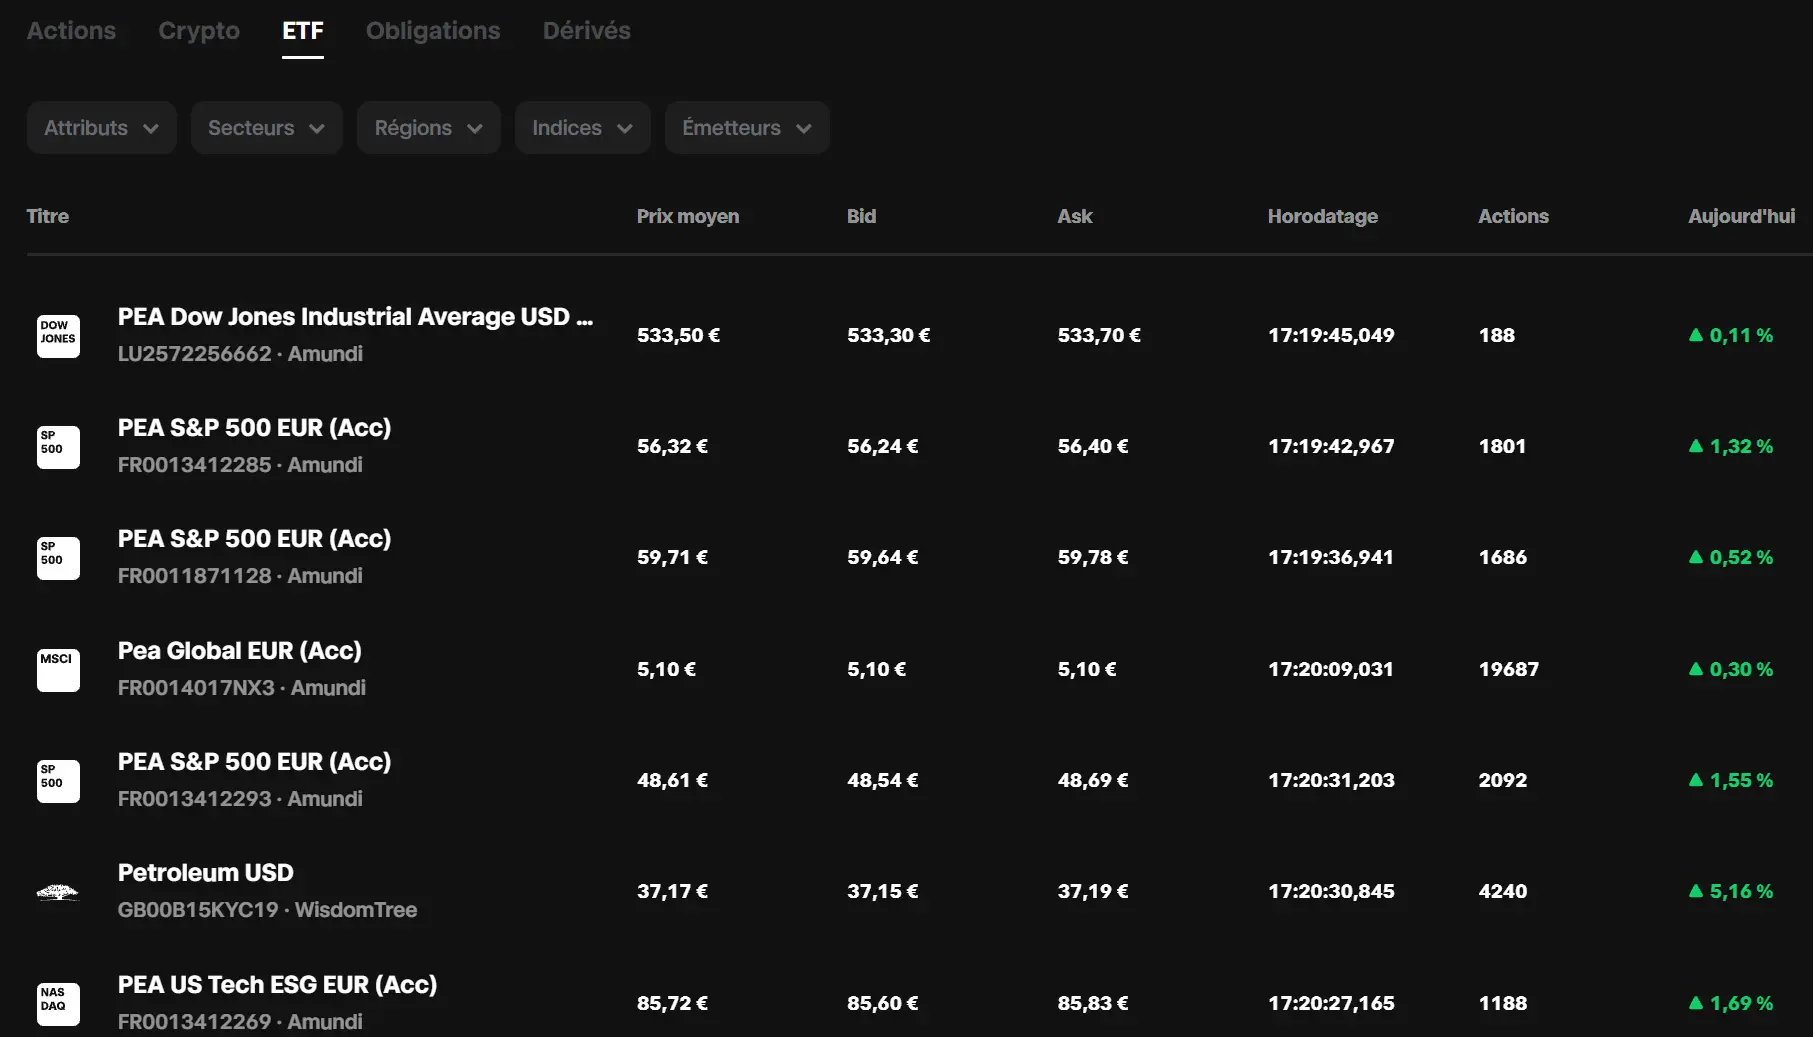1813x1037 pixels.
Task: Click timestamp 17:20:31,203
Action: (x=1331, y=780)
